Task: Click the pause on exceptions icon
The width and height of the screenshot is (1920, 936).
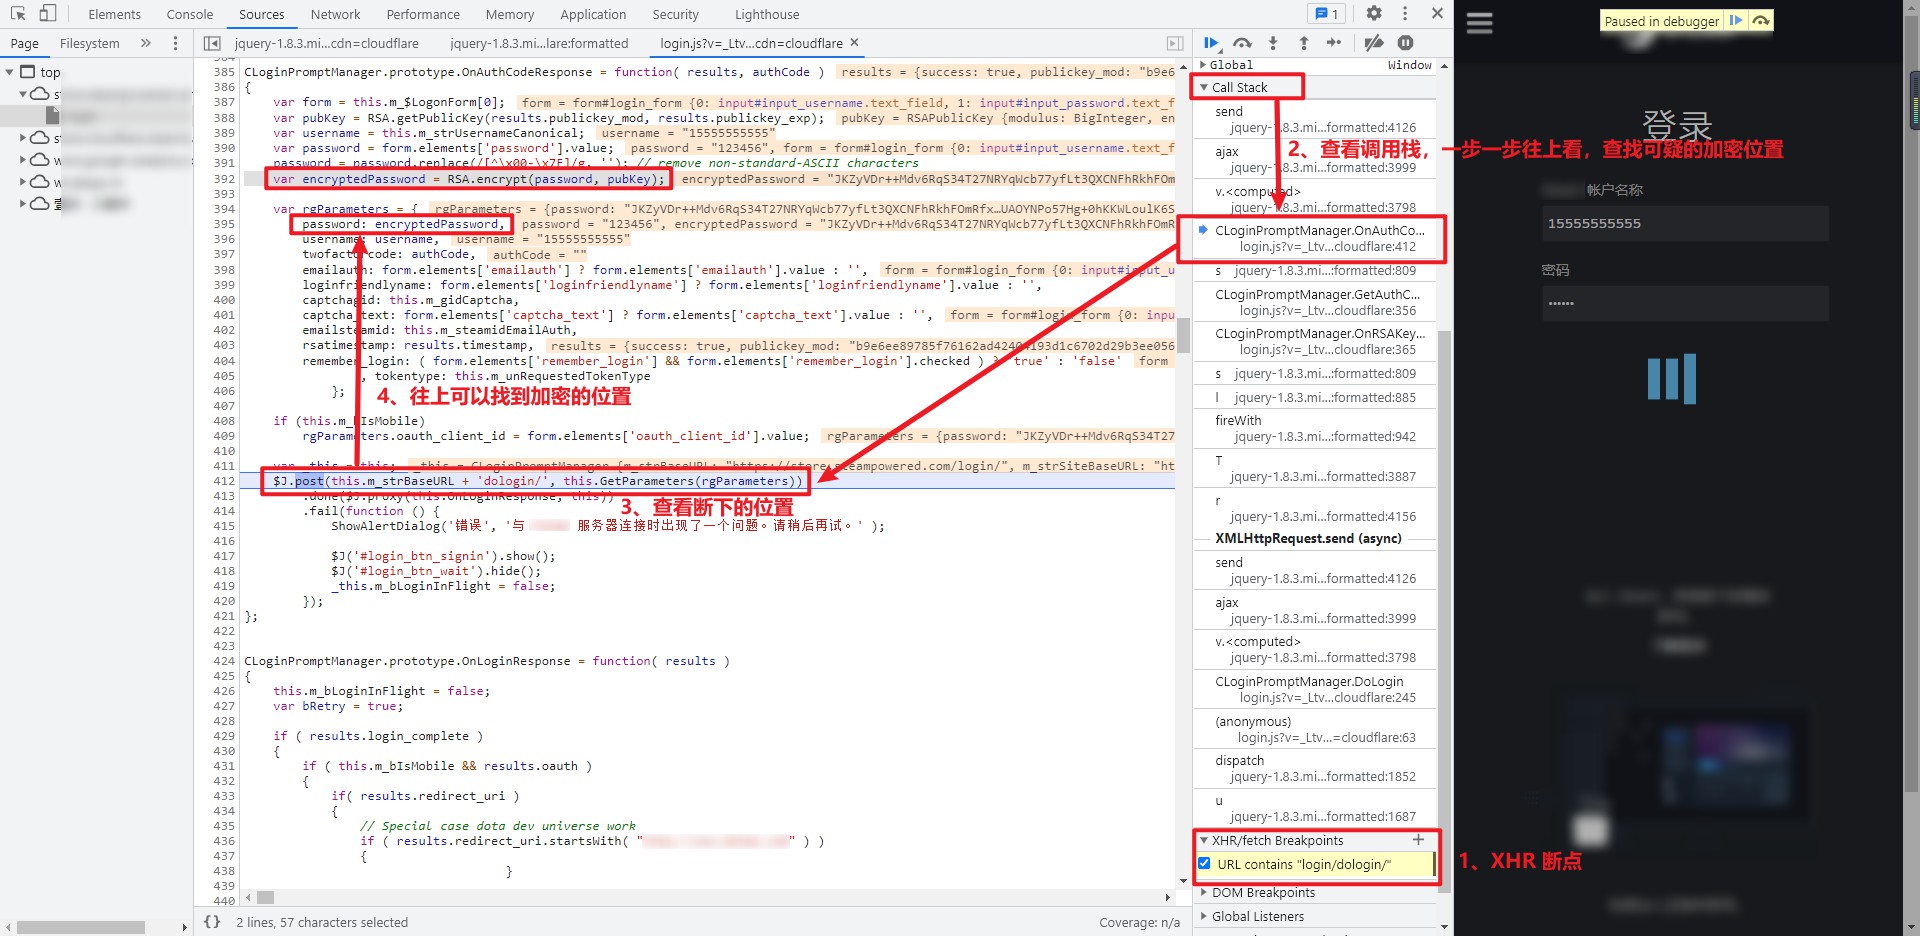Action: click(1405, 43)
